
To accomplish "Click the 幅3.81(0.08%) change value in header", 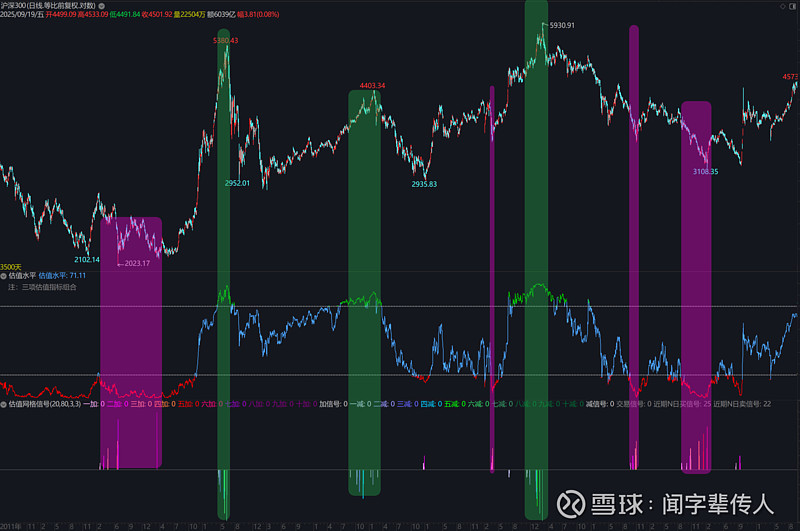I will [258, 14].
